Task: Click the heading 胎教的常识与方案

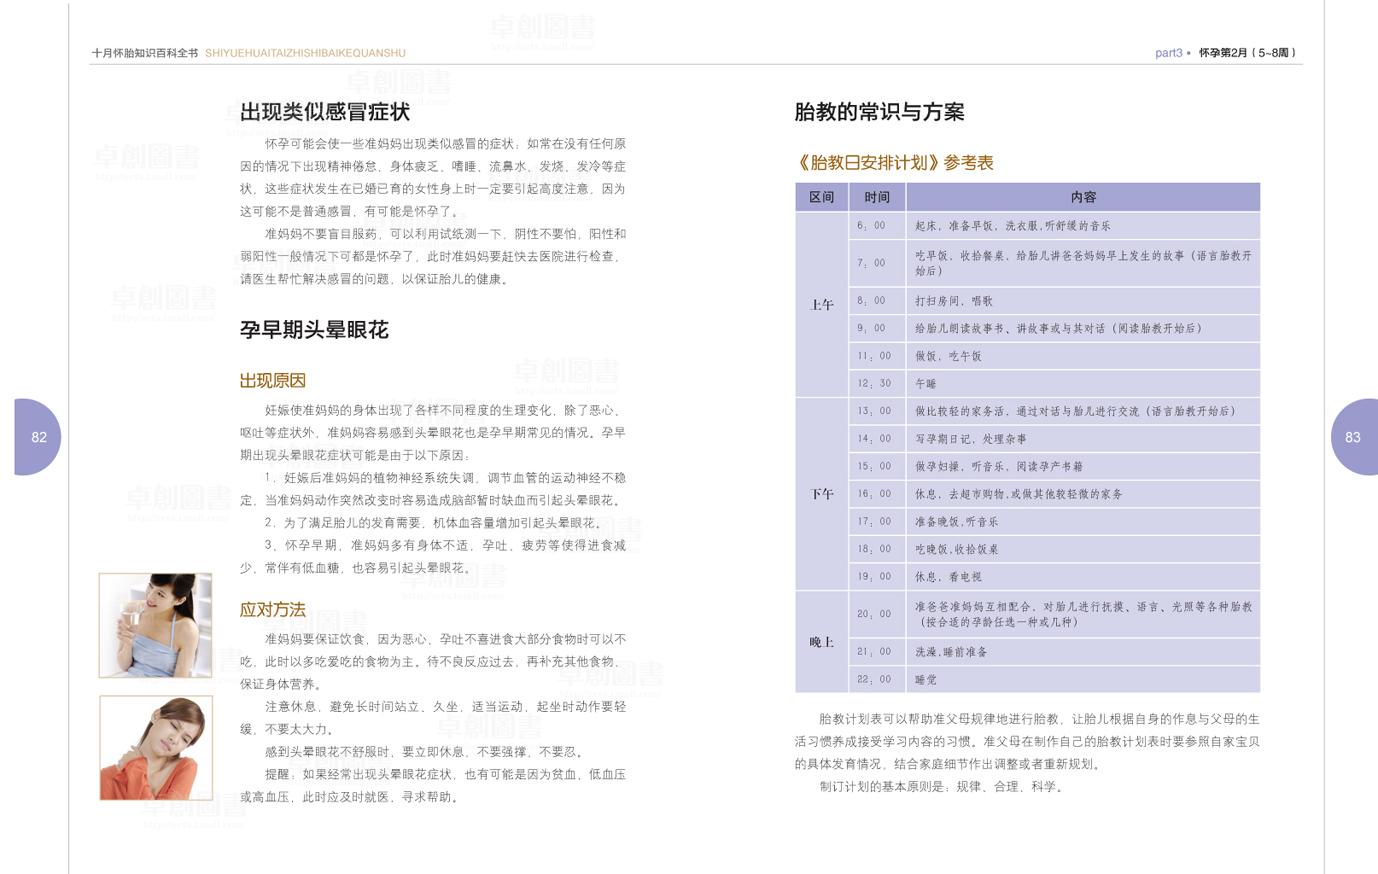Action: (879, 112)
